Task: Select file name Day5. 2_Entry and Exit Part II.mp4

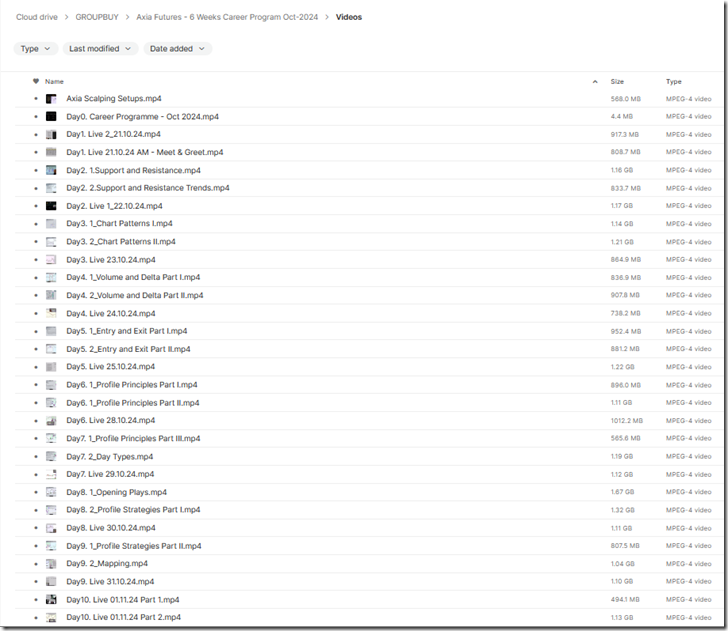Action: (128, 349)
